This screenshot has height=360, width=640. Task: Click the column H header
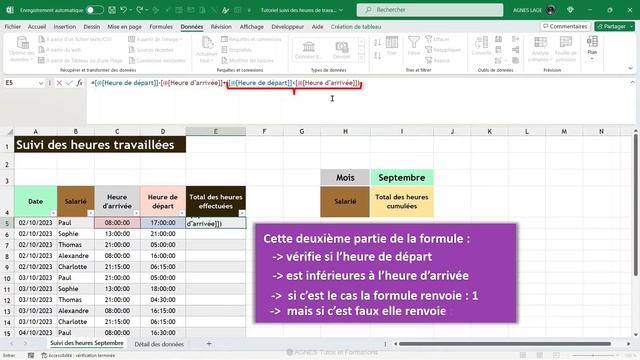tap(345, 131)
